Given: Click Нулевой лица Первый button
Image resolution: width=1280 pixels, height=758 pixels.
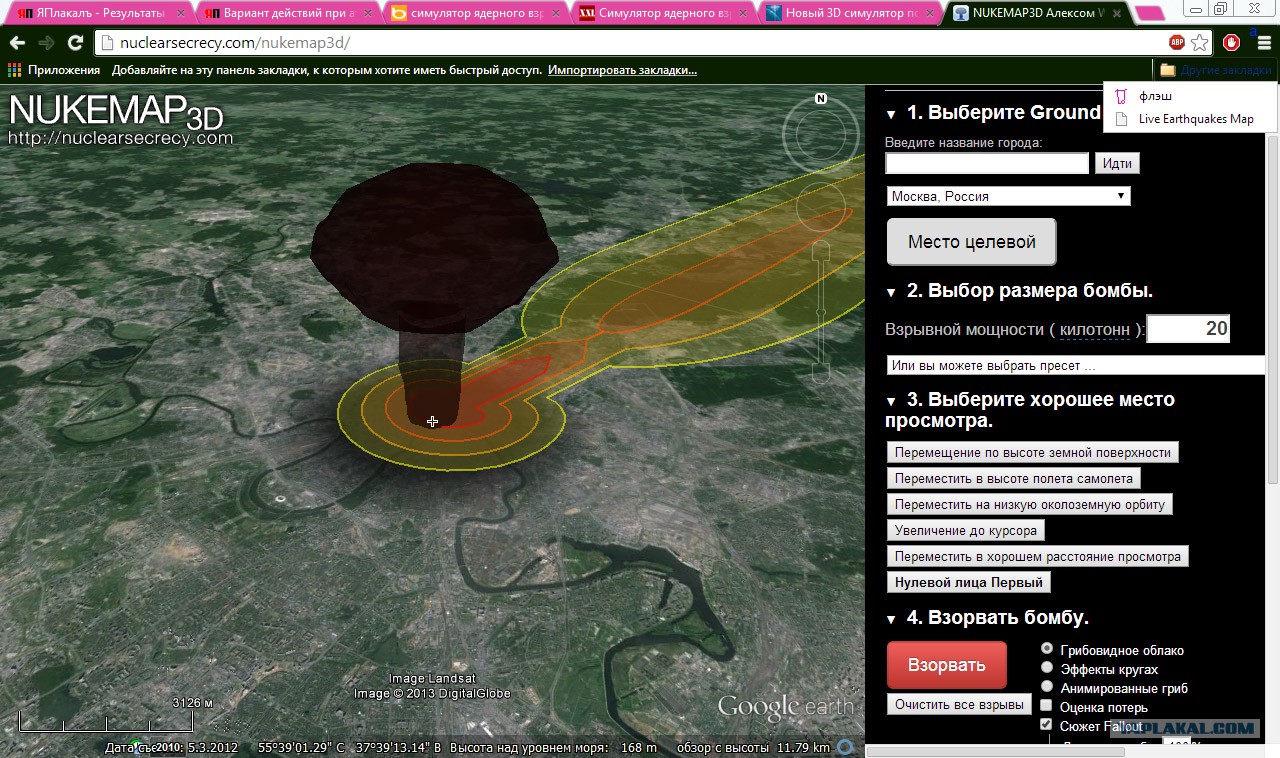Looking at the screenshot, I should click(x=969, y=582).
